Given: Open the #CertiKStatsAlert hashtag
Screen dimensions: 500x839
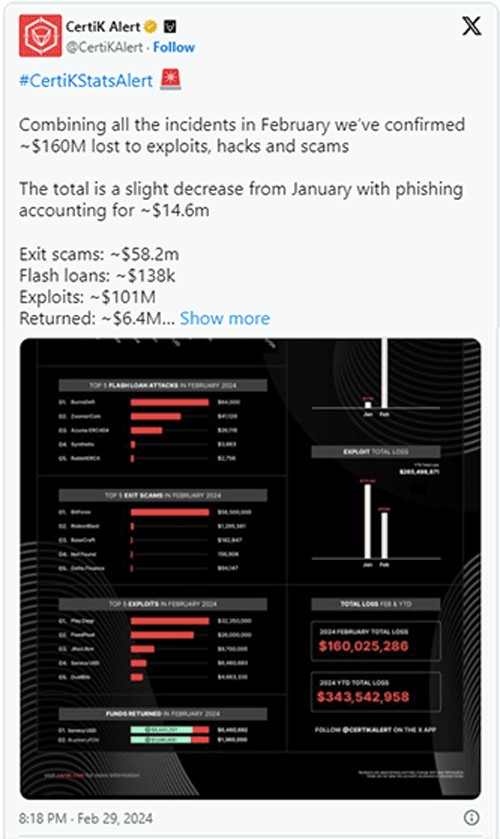Looking at the screenshot, I should (x=86, y=81).
